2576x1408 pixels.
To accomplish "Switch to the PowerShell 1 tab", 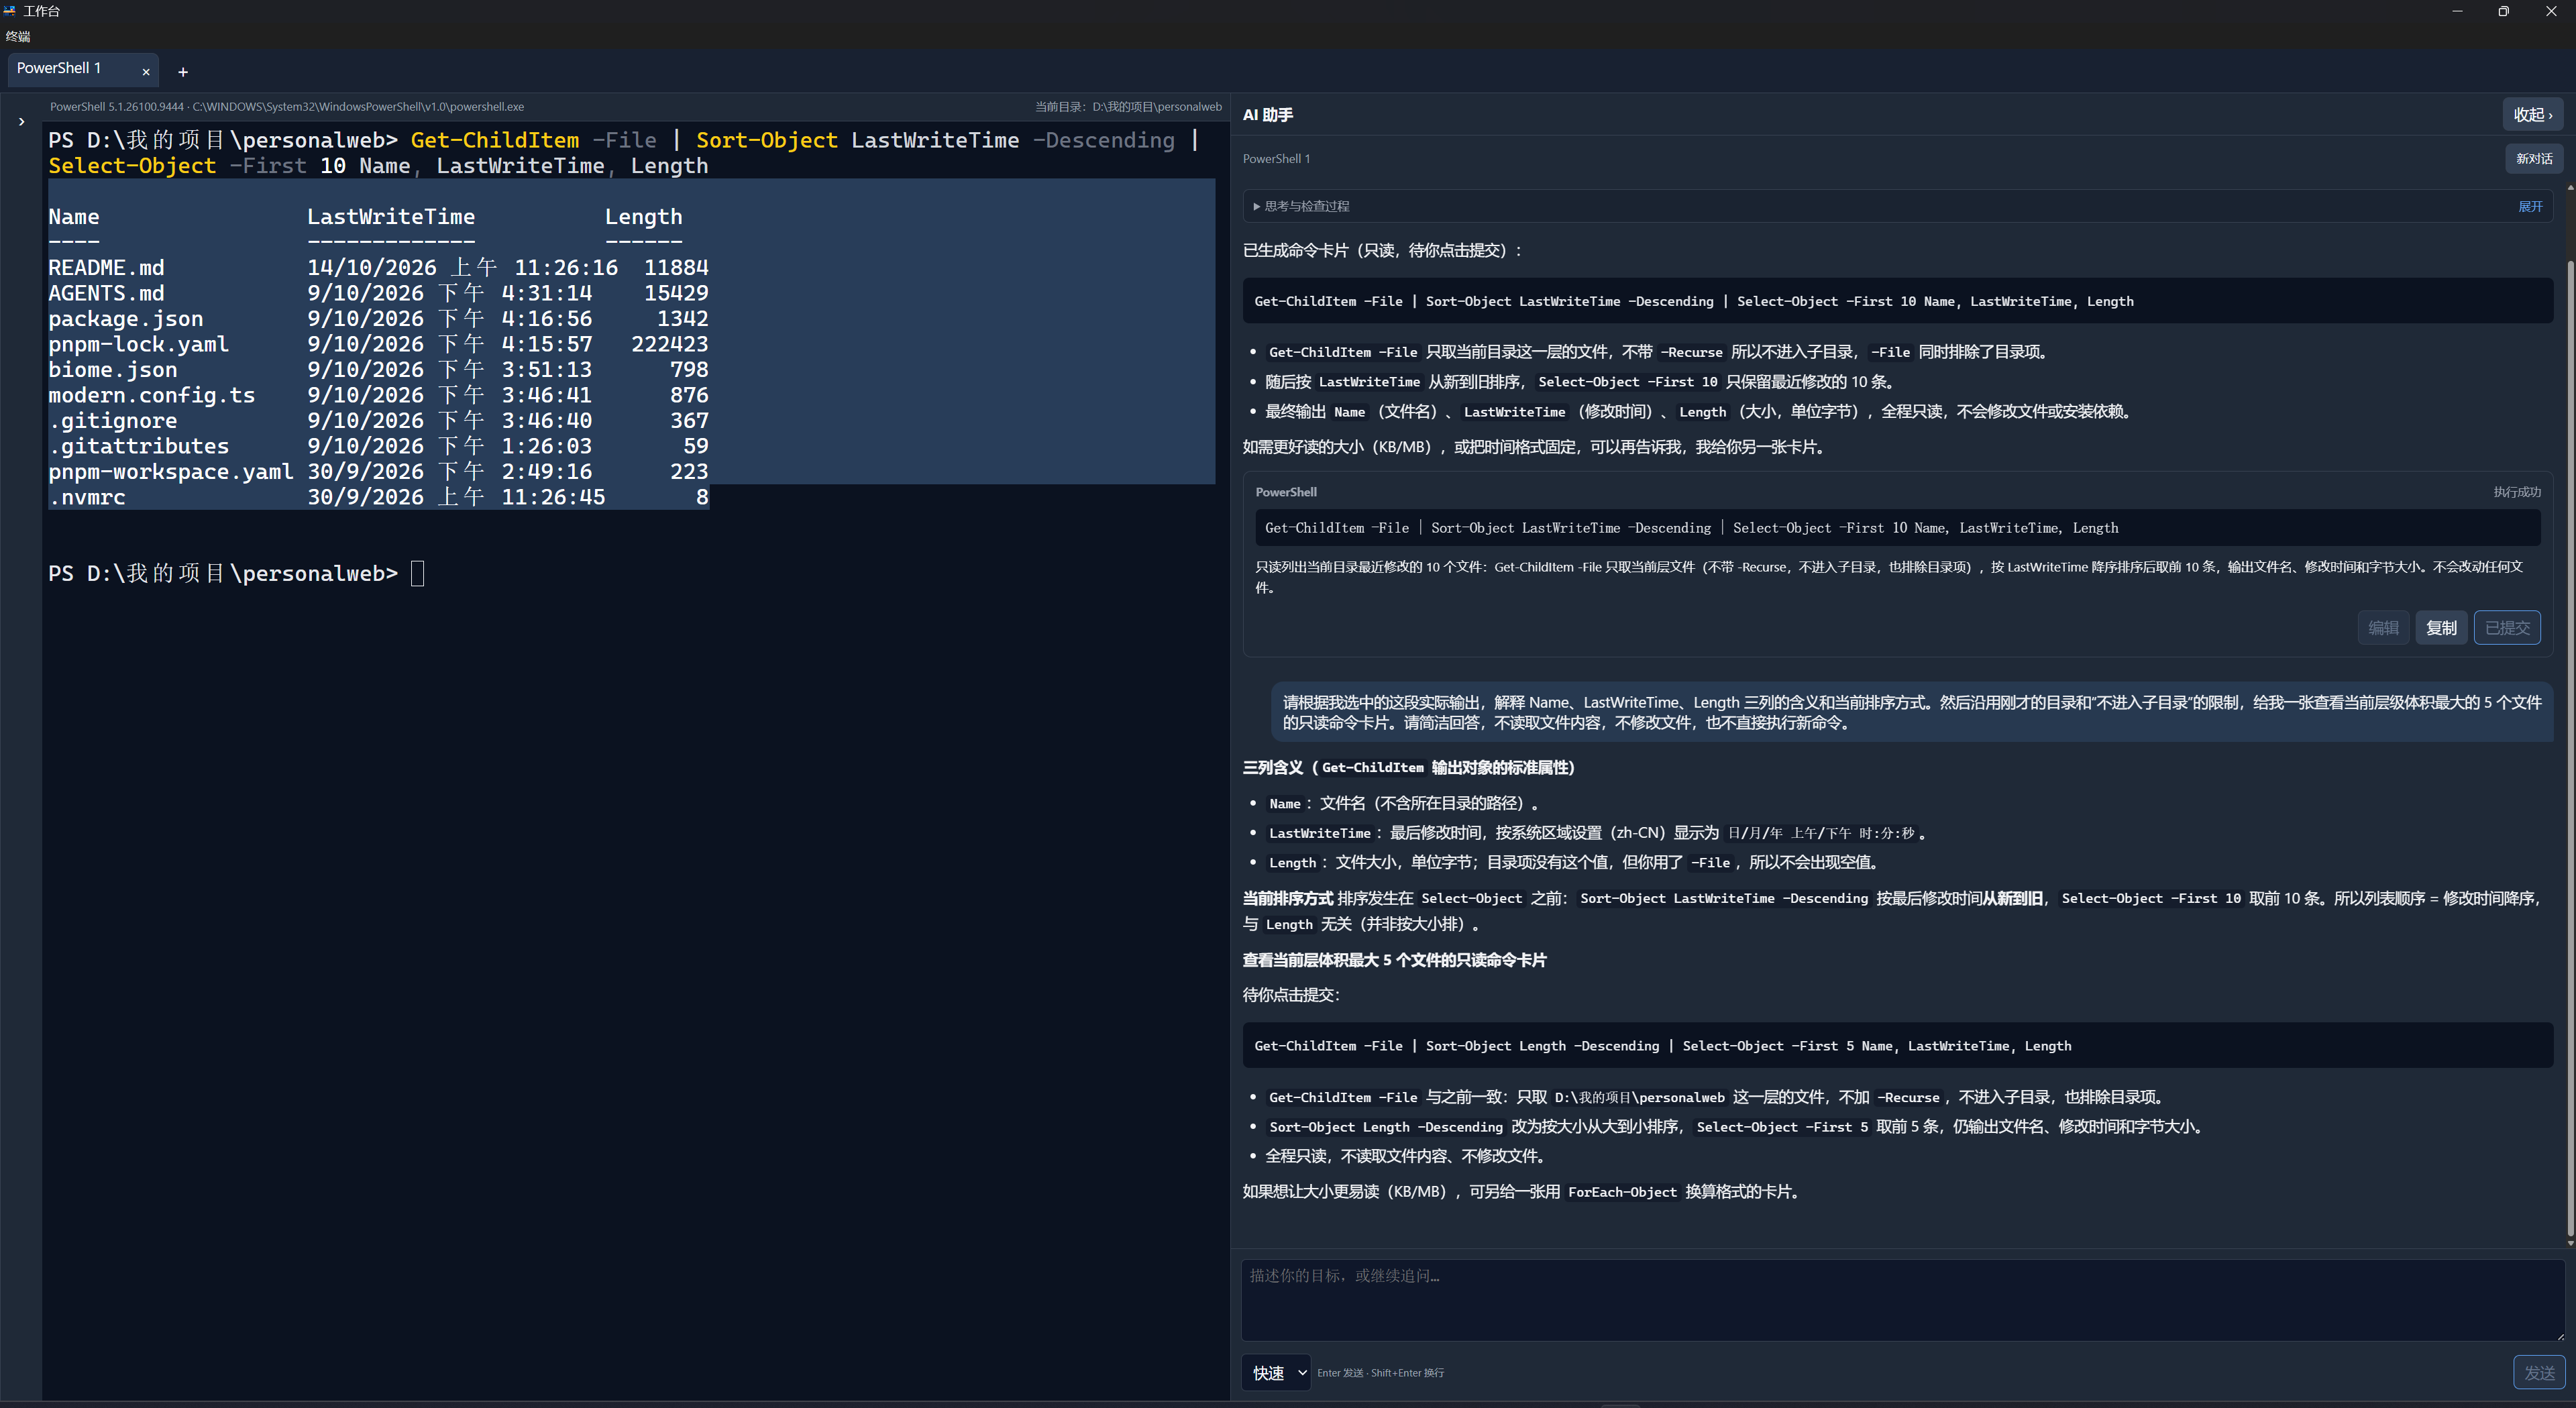I will (59, 68).
